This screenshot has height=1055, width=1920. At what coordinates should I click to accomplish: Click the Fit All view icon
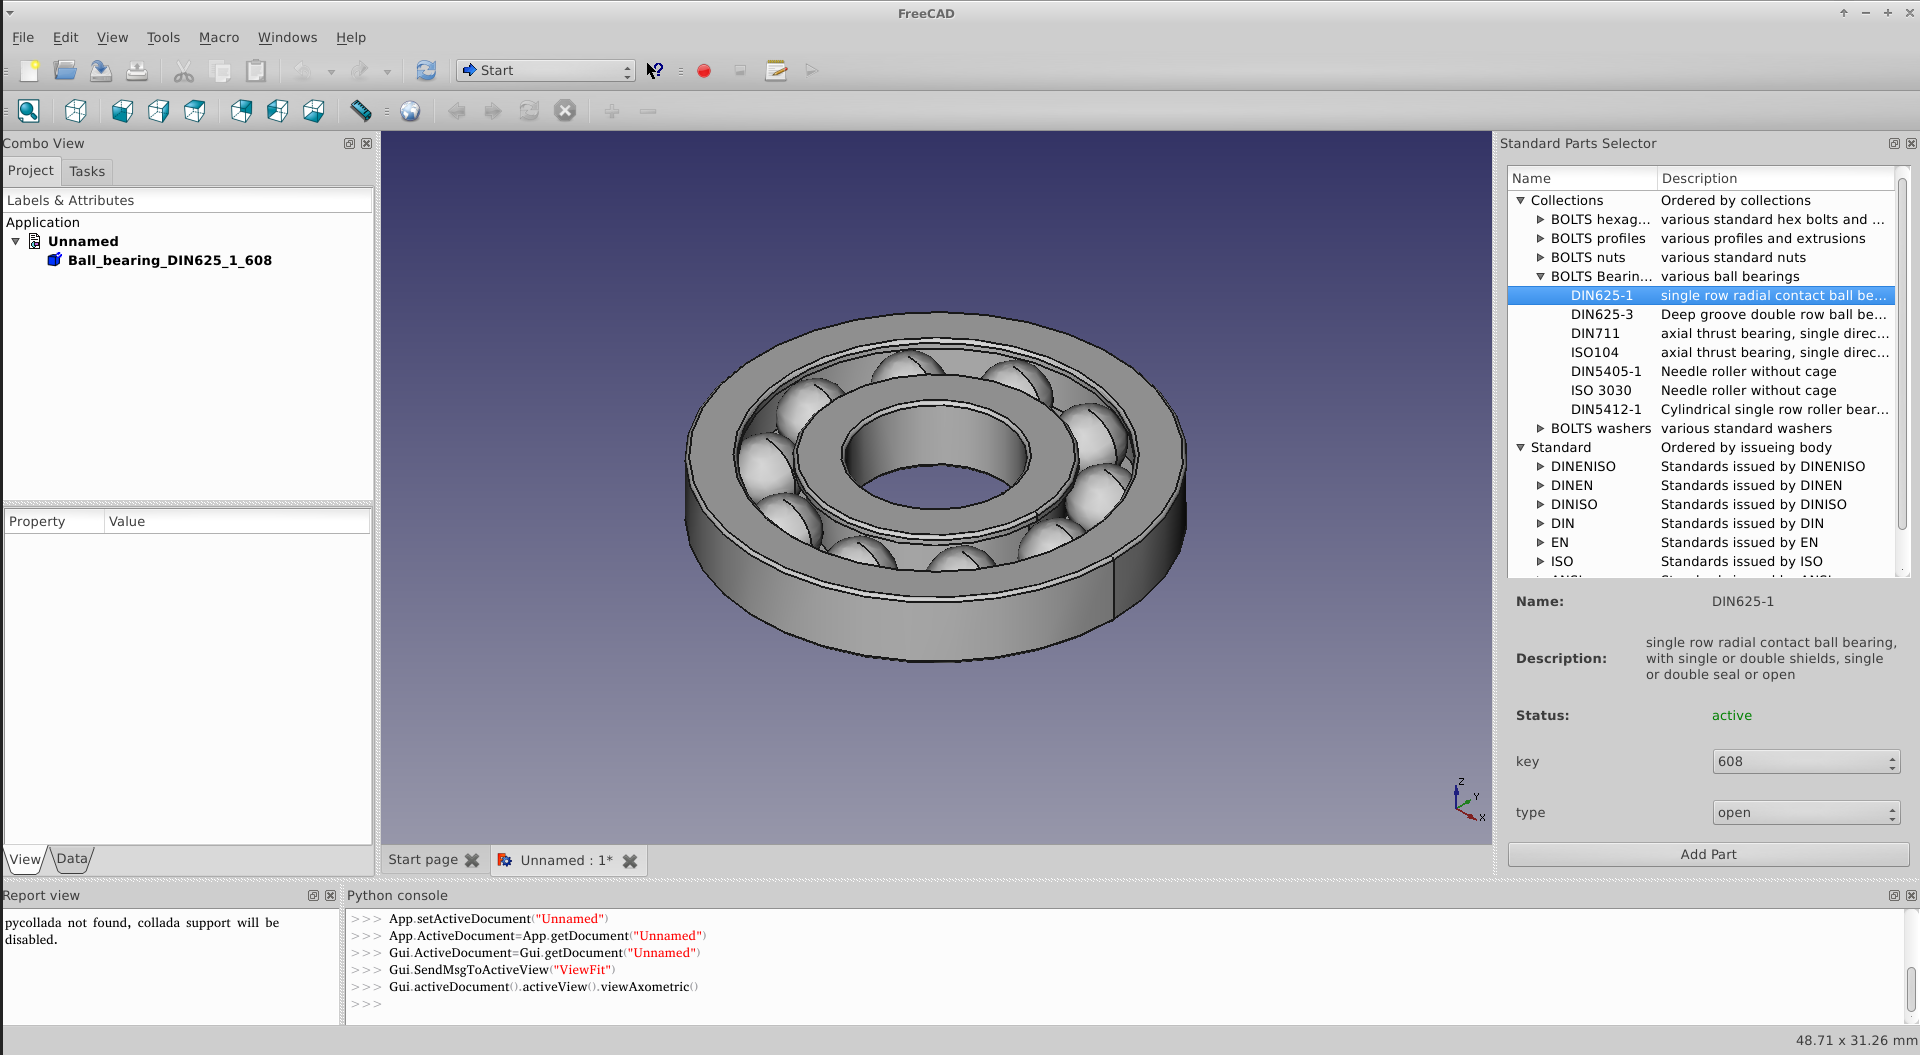[x=28, y=111]
